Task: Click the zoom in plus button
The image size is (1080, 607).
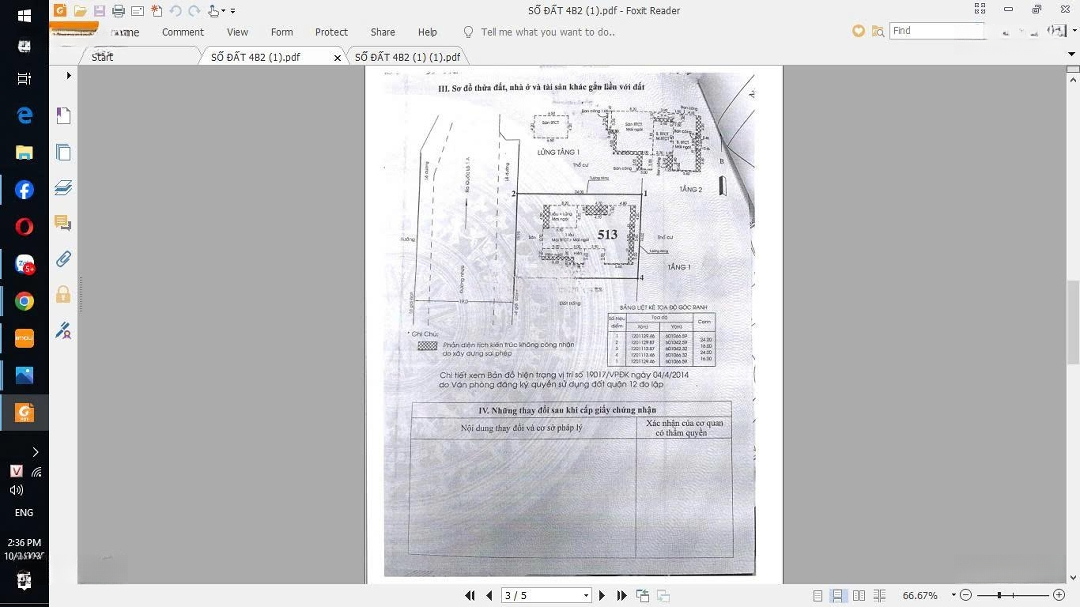Action: click(x=1060, y=596)
